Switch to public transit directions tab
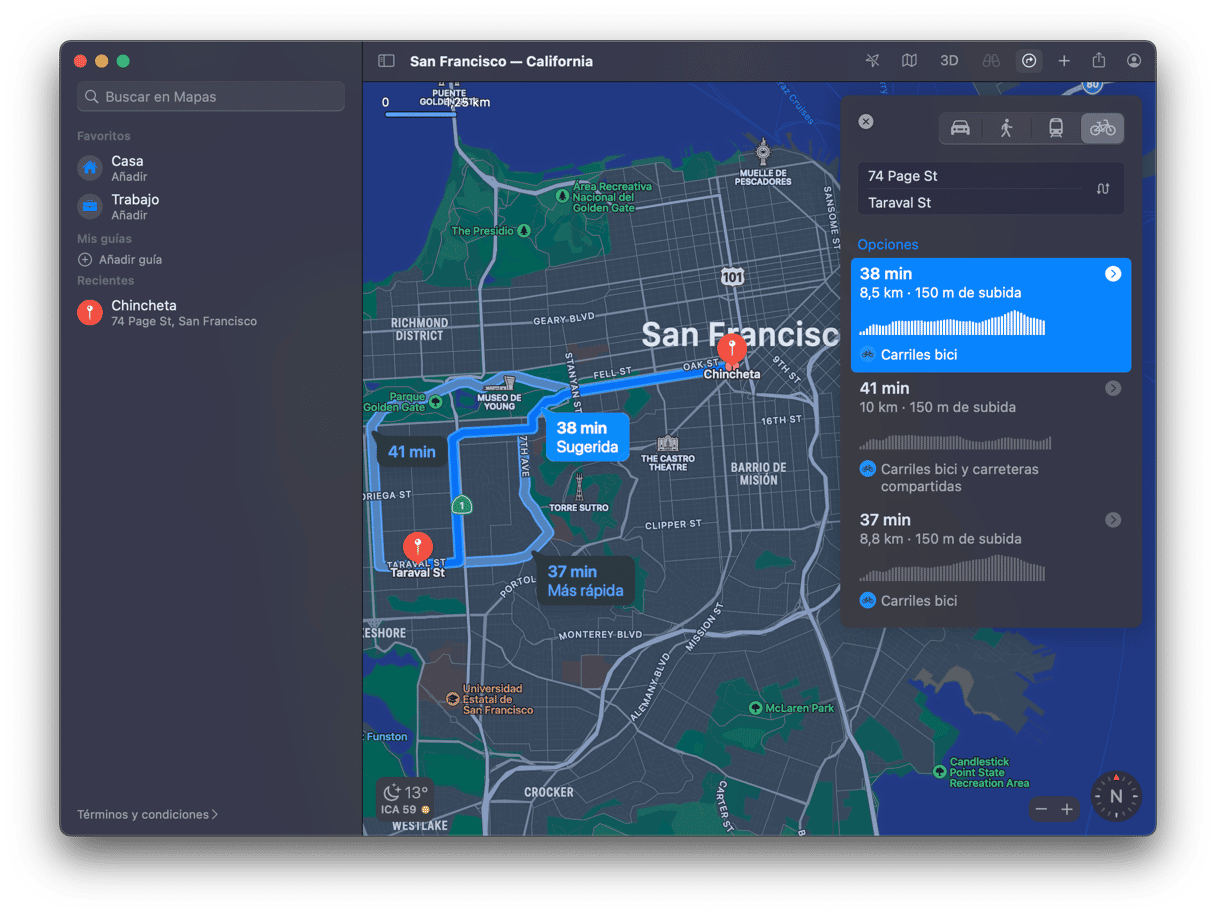The width and height of the screenshot is (1216, 915). click(x=1055, y=128)
